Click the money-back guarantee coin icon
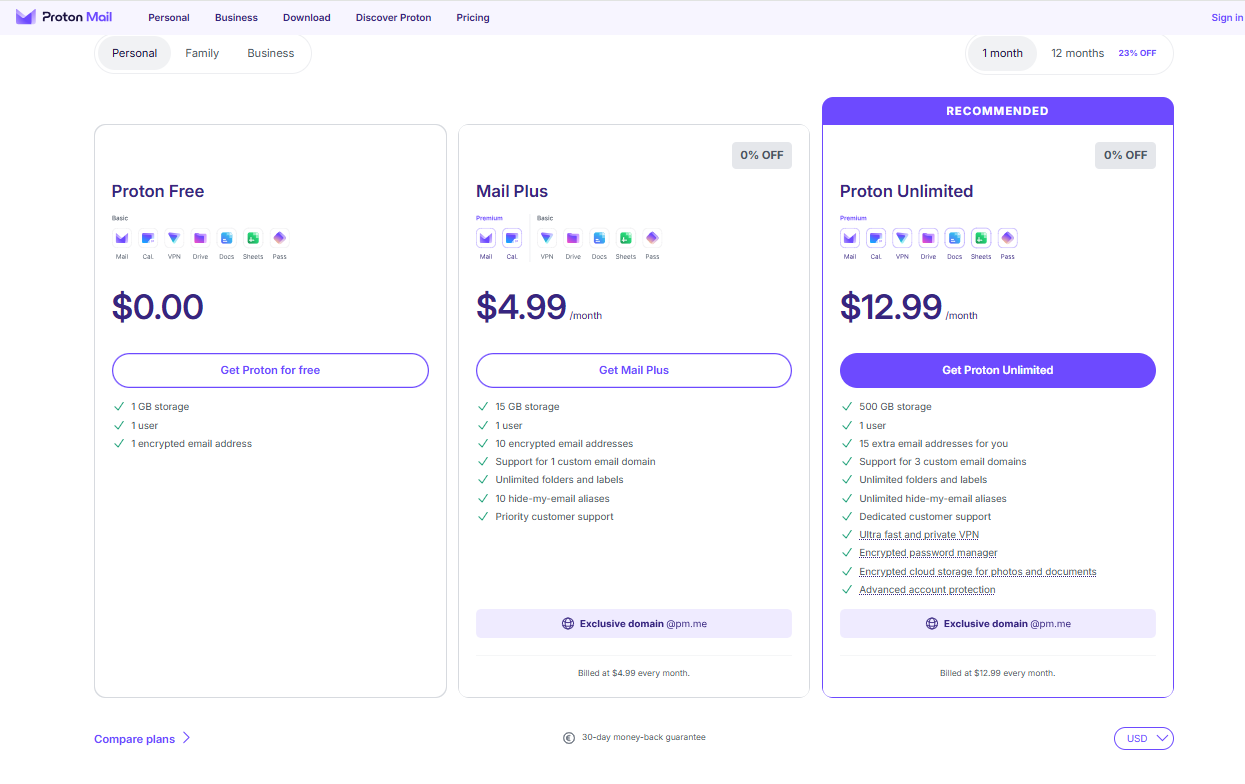The image size is (1245, 784). click(x=569, y=738)
